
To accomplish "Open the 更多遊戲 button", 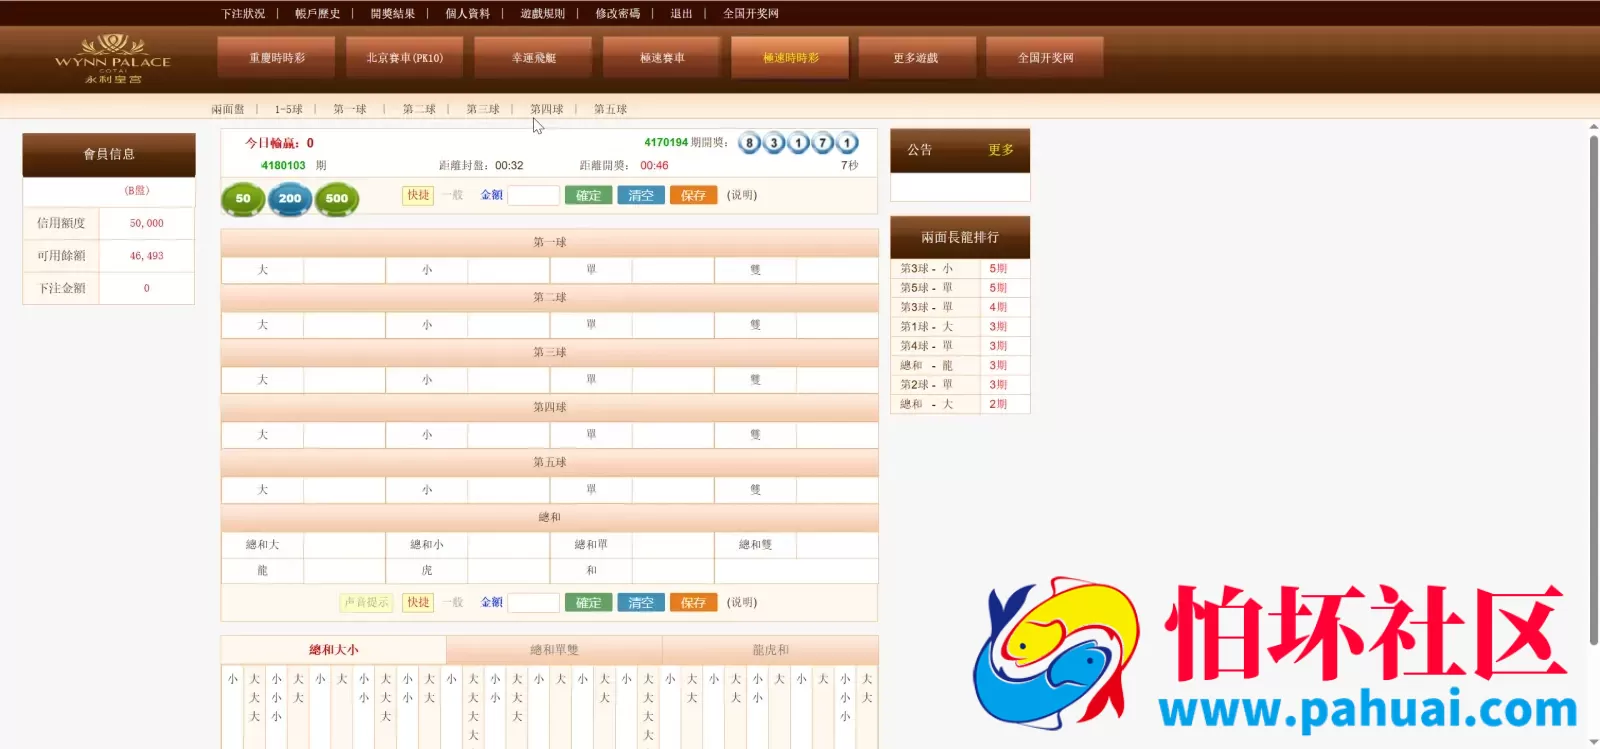I will (x=916, y=58).
